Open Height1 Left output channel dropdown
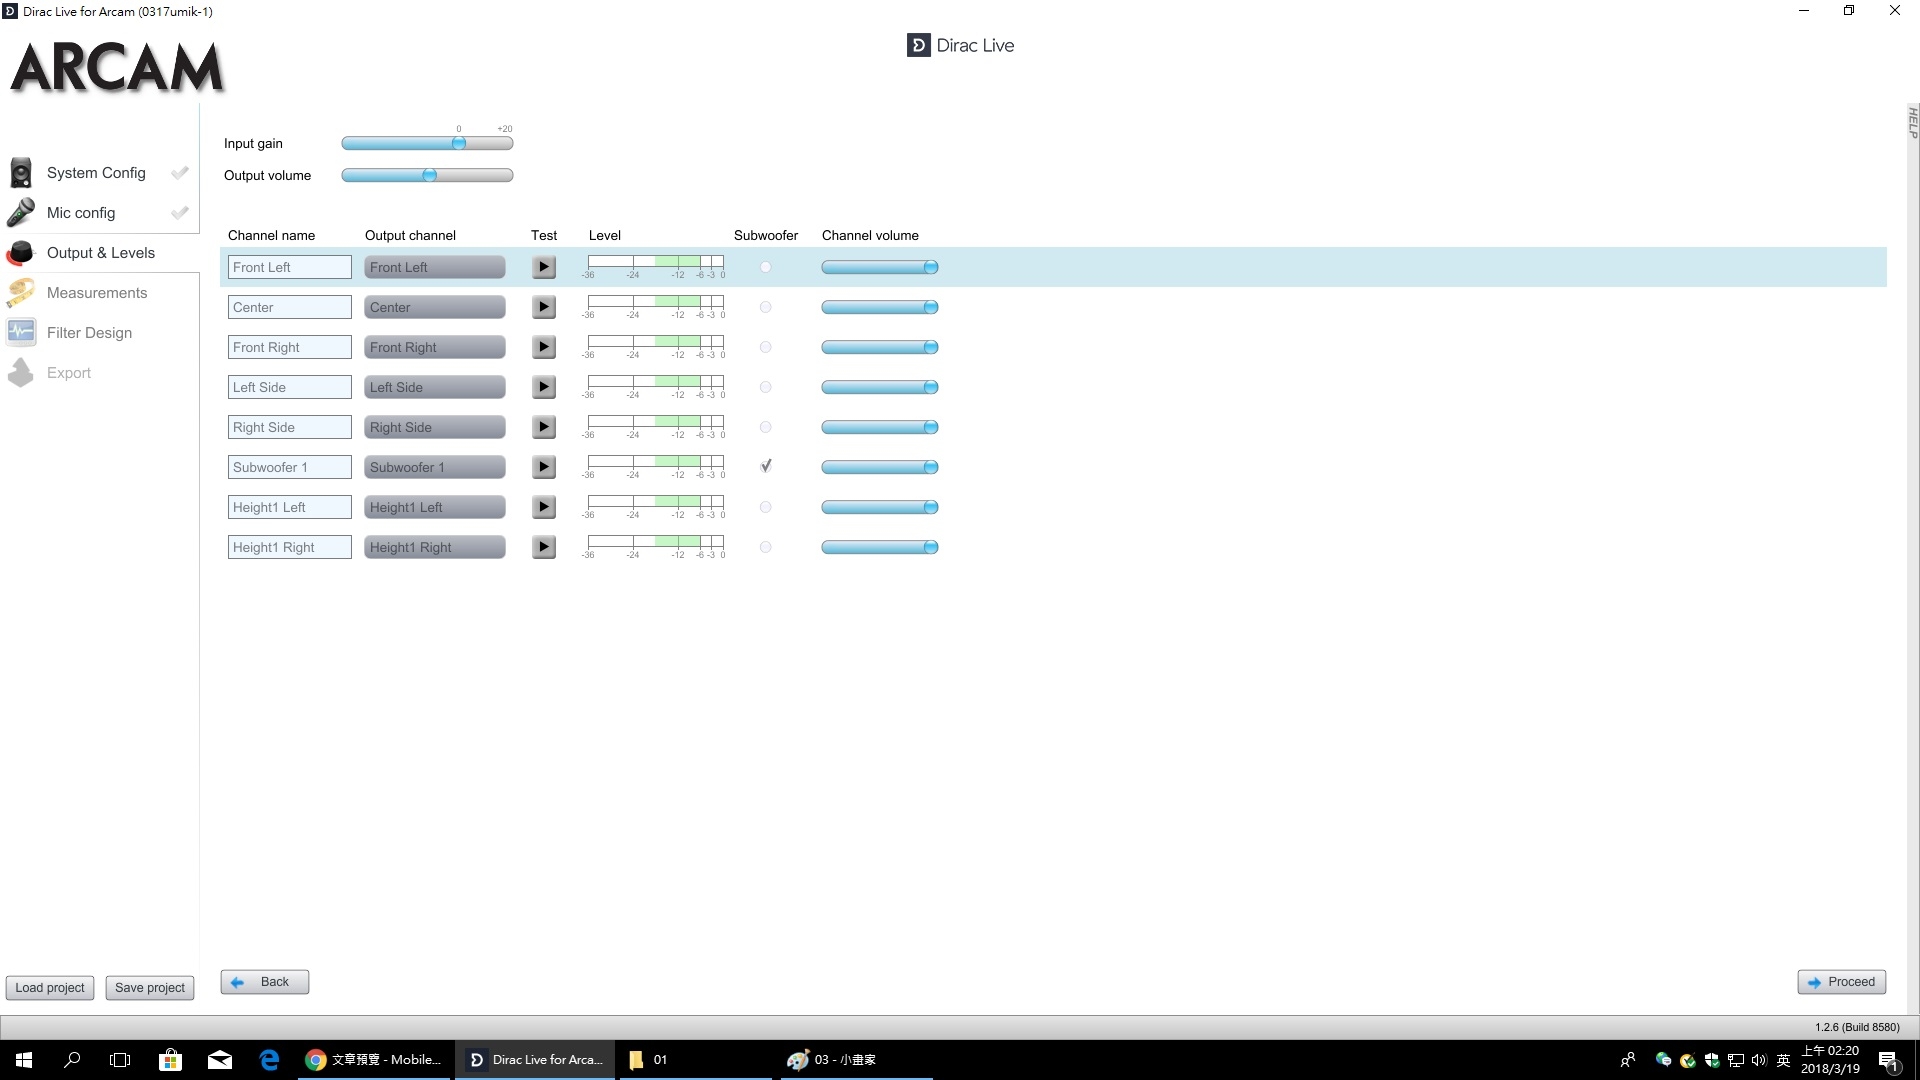The width and height of the screenshot is (1920, 1080). pos(434,507)
